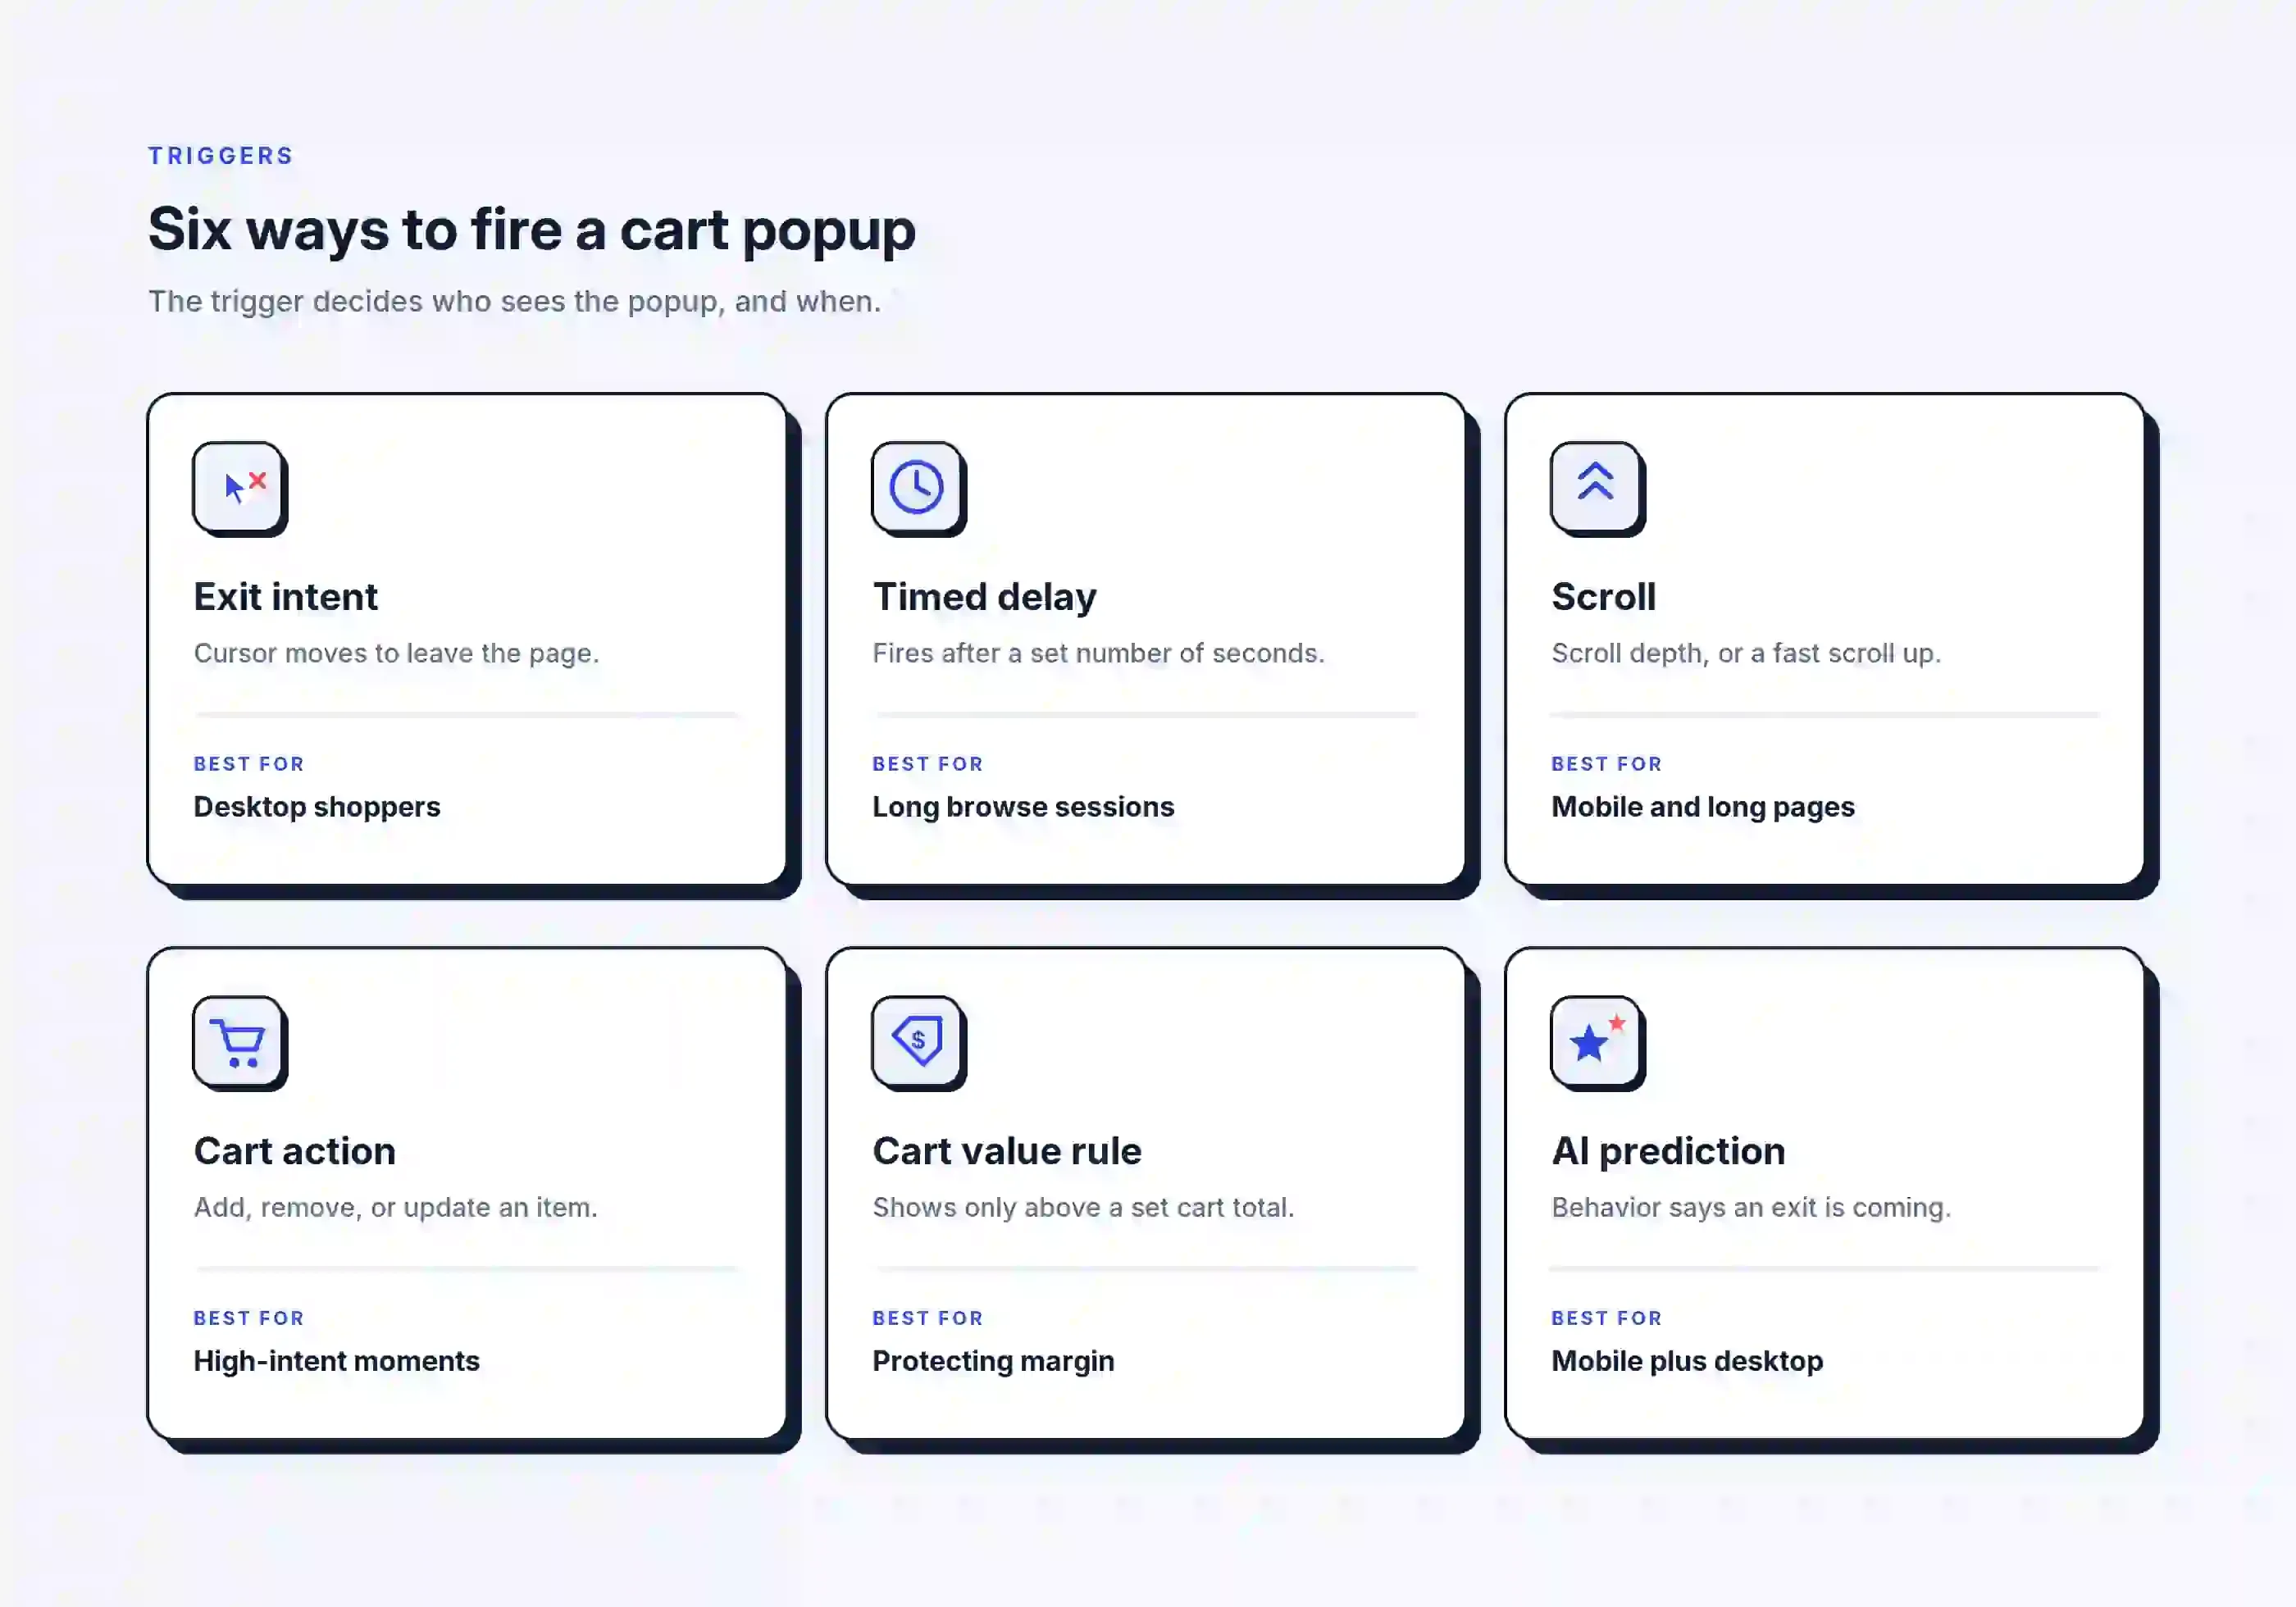Click "Mobile plus desktop" in AI prediction card
2296x1607 pixels.
[1687, 1361]
